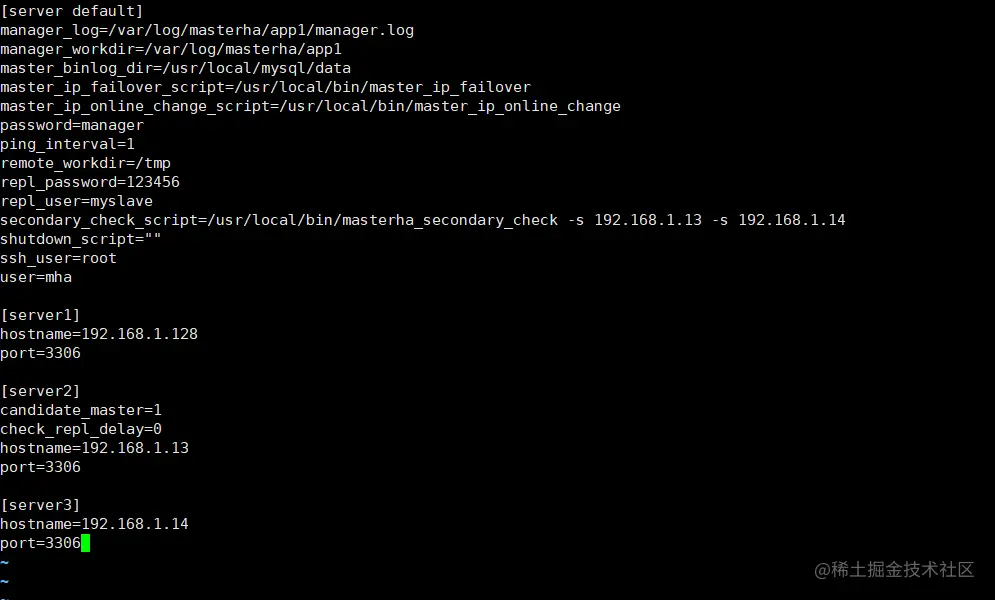The height and width of the screenshot is (600, 995).
Task: Click the [server1] section header
Action: (40, 315)
